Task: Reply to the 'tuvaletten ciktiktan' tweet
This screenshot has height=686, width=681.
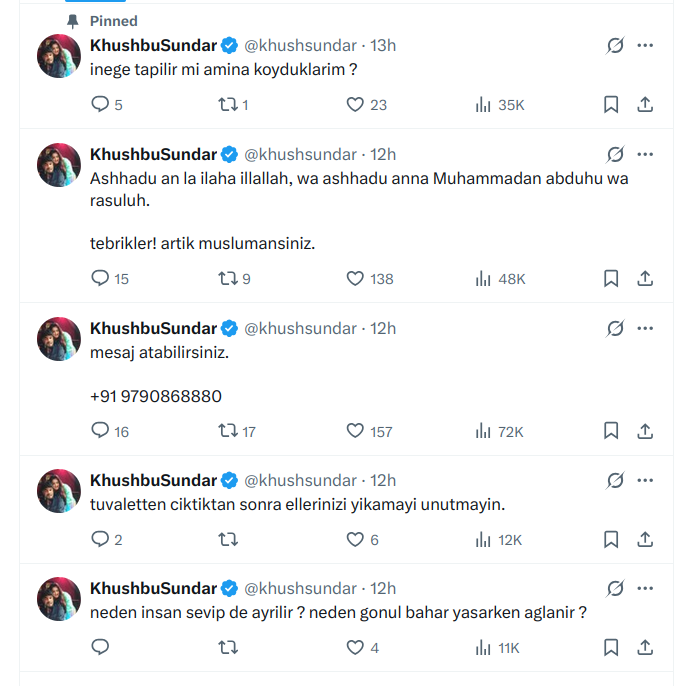Action: pyautogui.click(x=100, y=539)
